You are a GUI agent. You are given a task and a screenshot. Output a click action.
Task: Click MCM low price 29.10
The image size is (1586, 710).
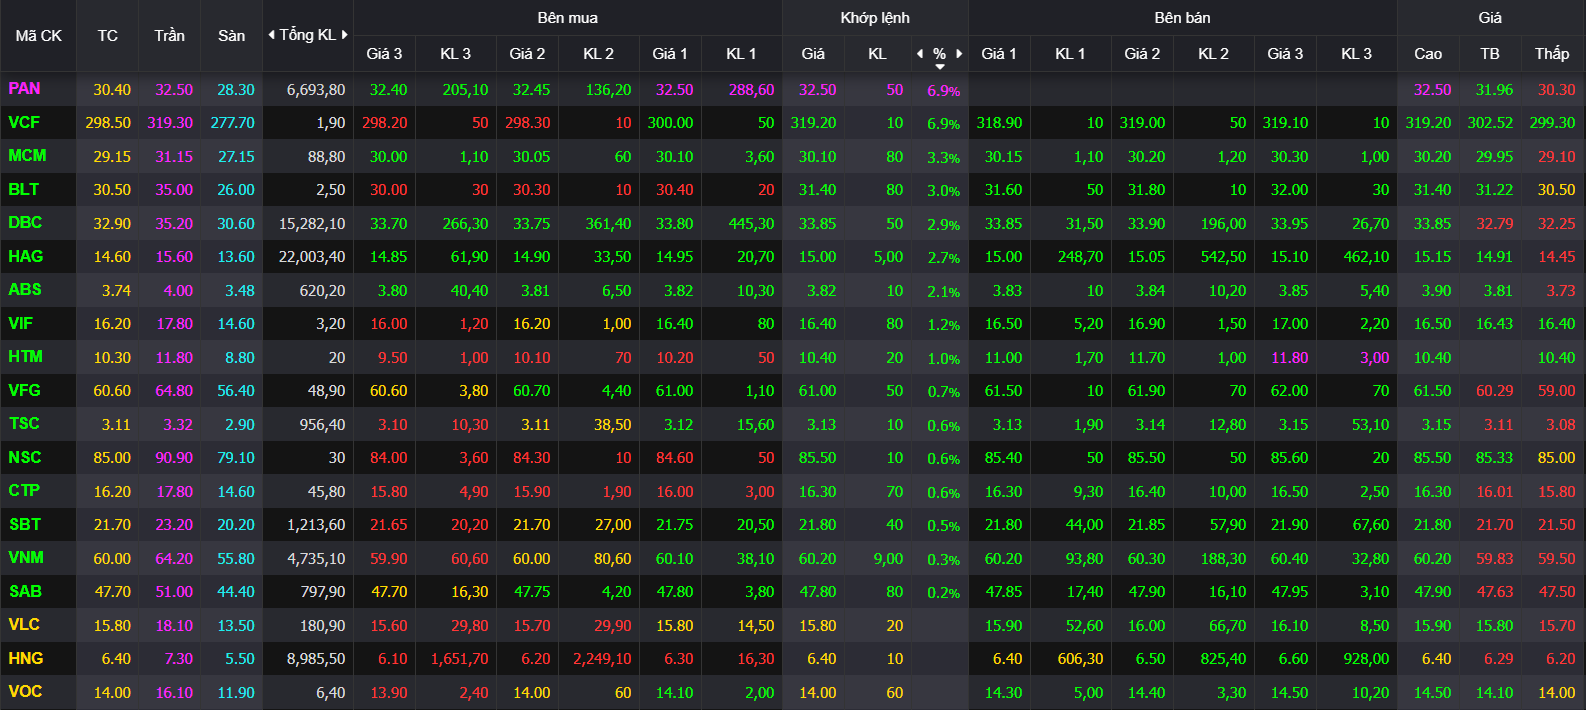1557,157
